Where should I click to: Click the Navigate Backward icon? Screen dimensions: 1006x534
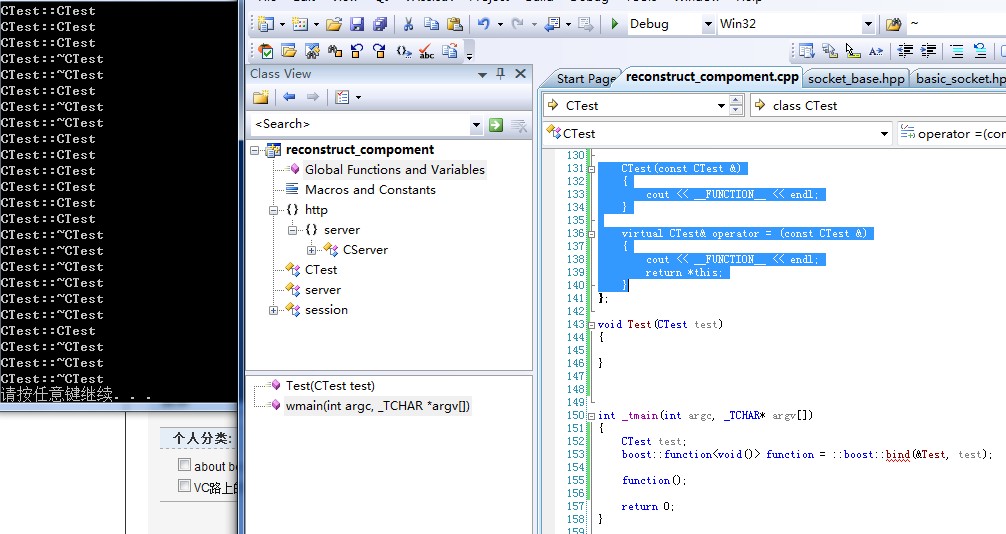(x=552, y=24)
